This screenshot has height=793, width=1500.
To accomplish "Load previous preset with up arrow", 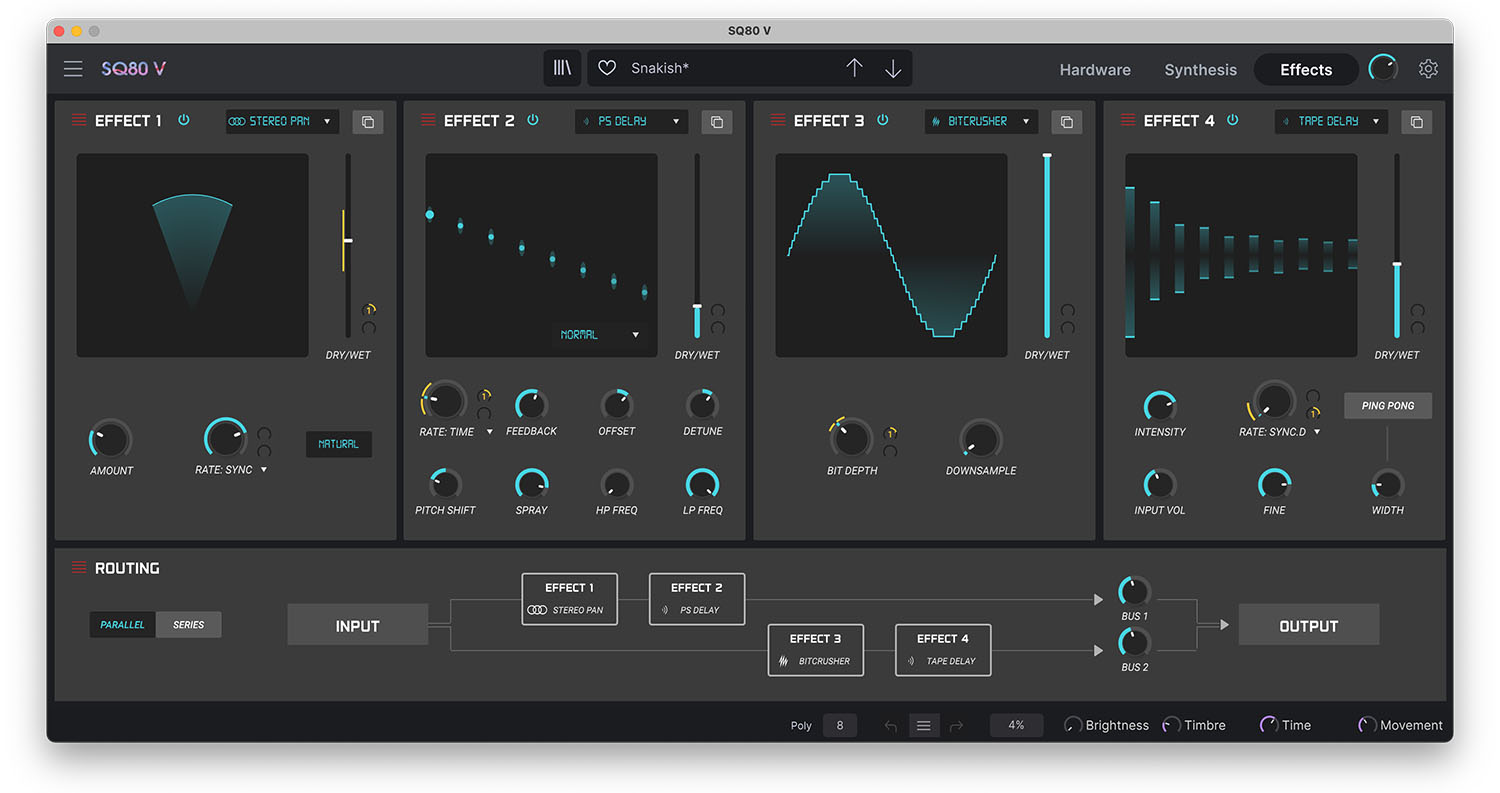I will click(x=854, y=68).
